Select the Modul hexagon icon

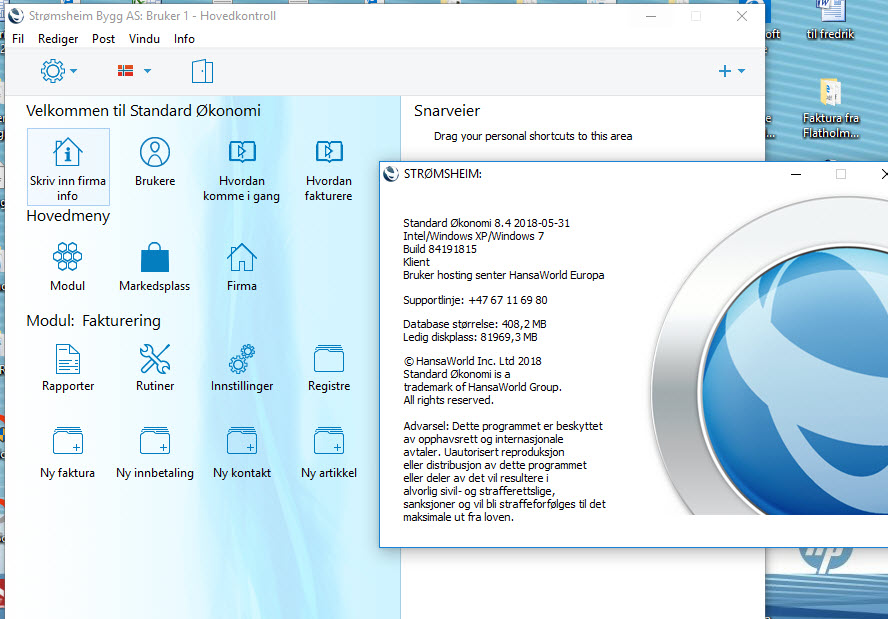67,257
